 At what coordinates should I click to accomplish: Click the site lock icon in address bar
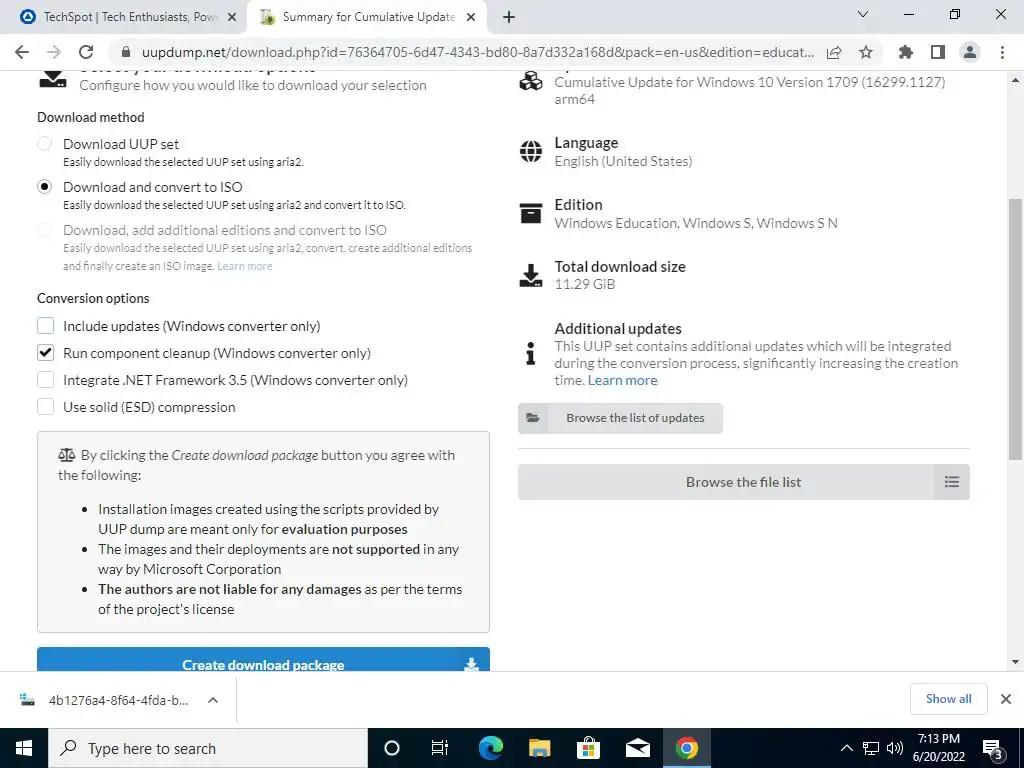(126, 52)
